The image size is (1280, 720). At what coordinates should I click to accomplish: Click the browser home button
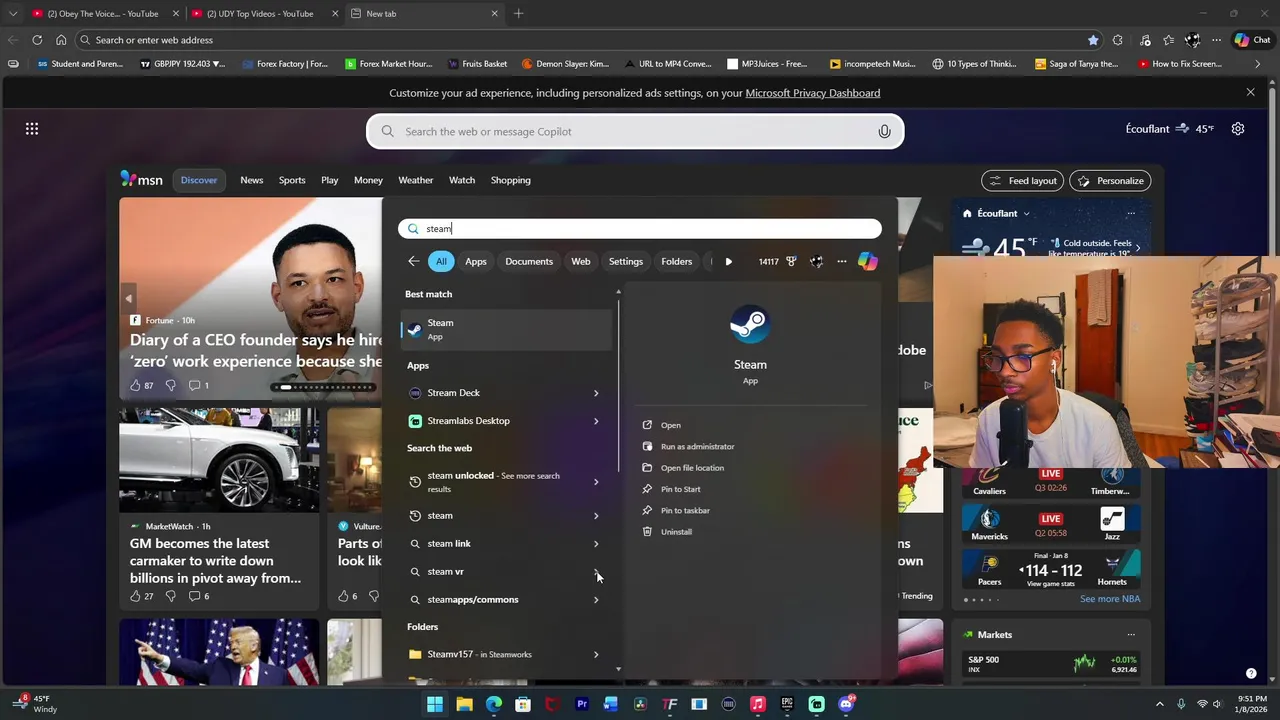(x=61, y=40)
